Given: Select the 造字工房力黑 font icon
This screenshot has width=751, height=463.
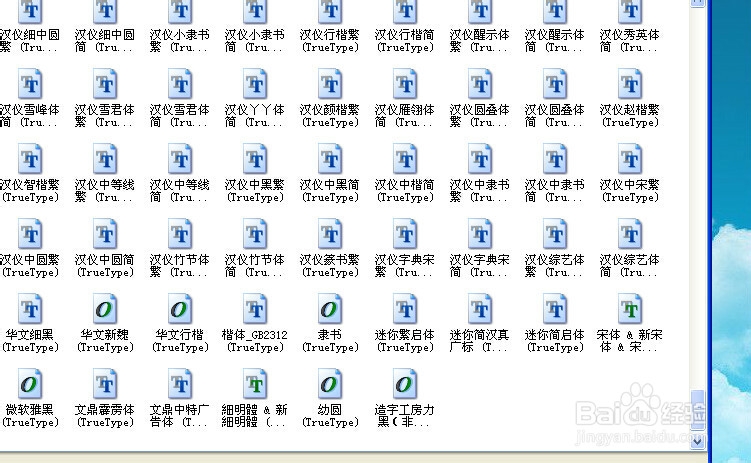Looking at the screenshot, I should (405, 384).
